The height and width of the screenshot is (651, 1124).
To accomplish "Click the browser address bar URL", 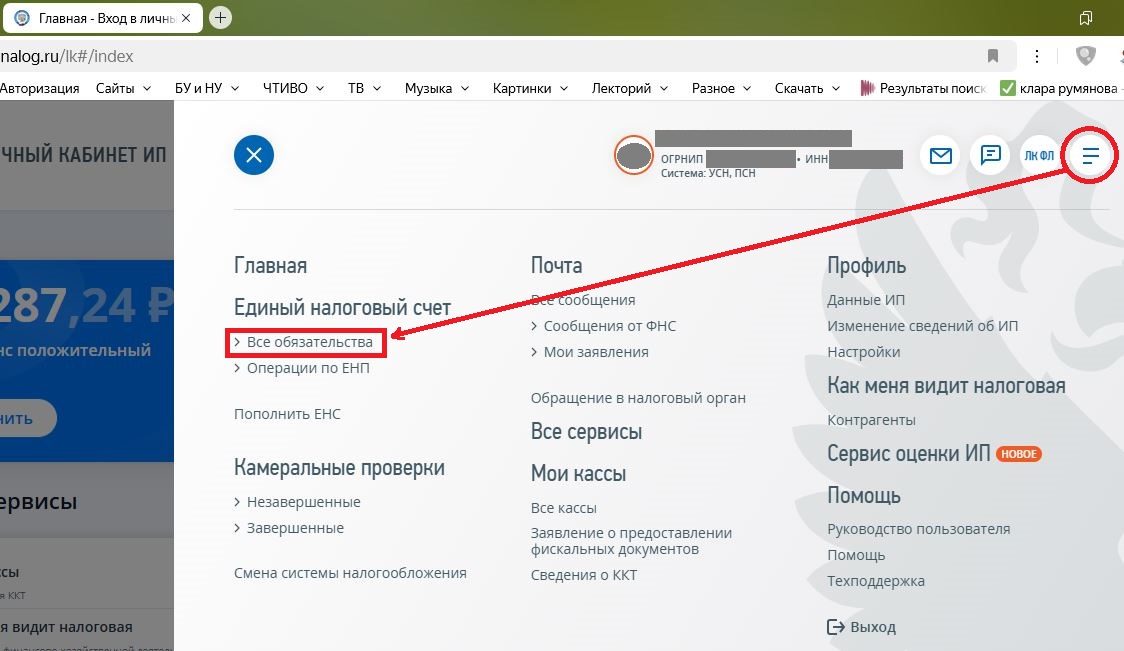I will pyautogui.click(x=67, y=56).
